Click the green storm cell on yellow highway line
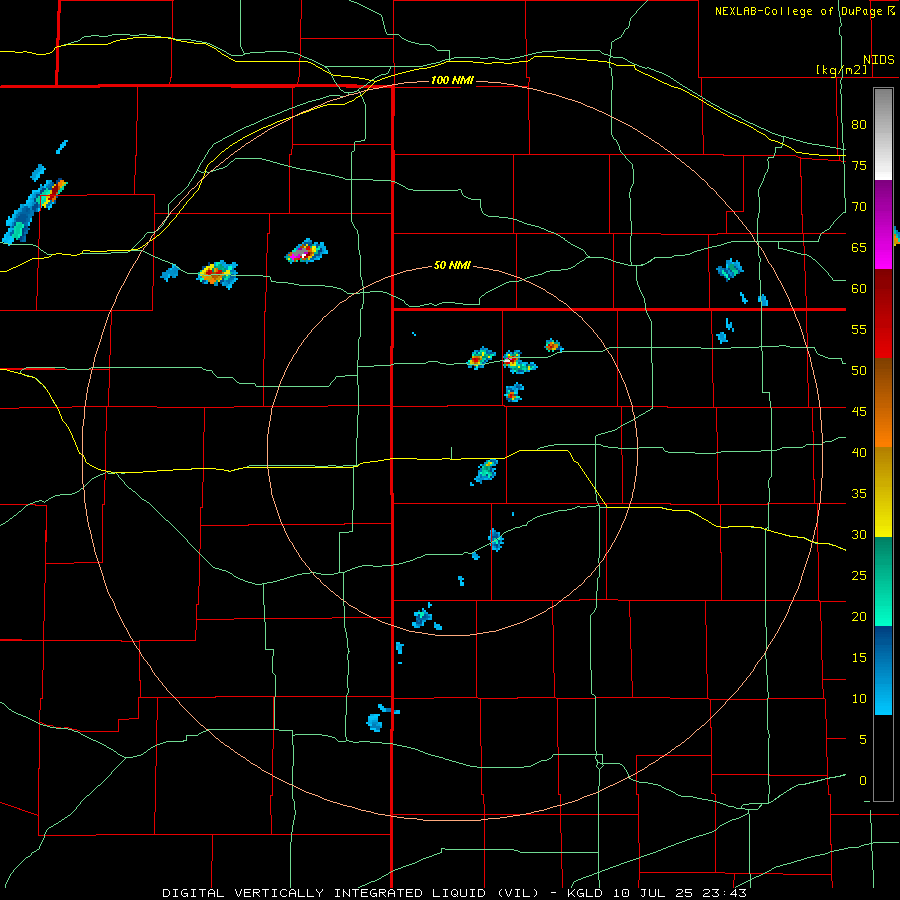This screenshot has width=900, height=900. pyautogui.click(x=486, y=471)
